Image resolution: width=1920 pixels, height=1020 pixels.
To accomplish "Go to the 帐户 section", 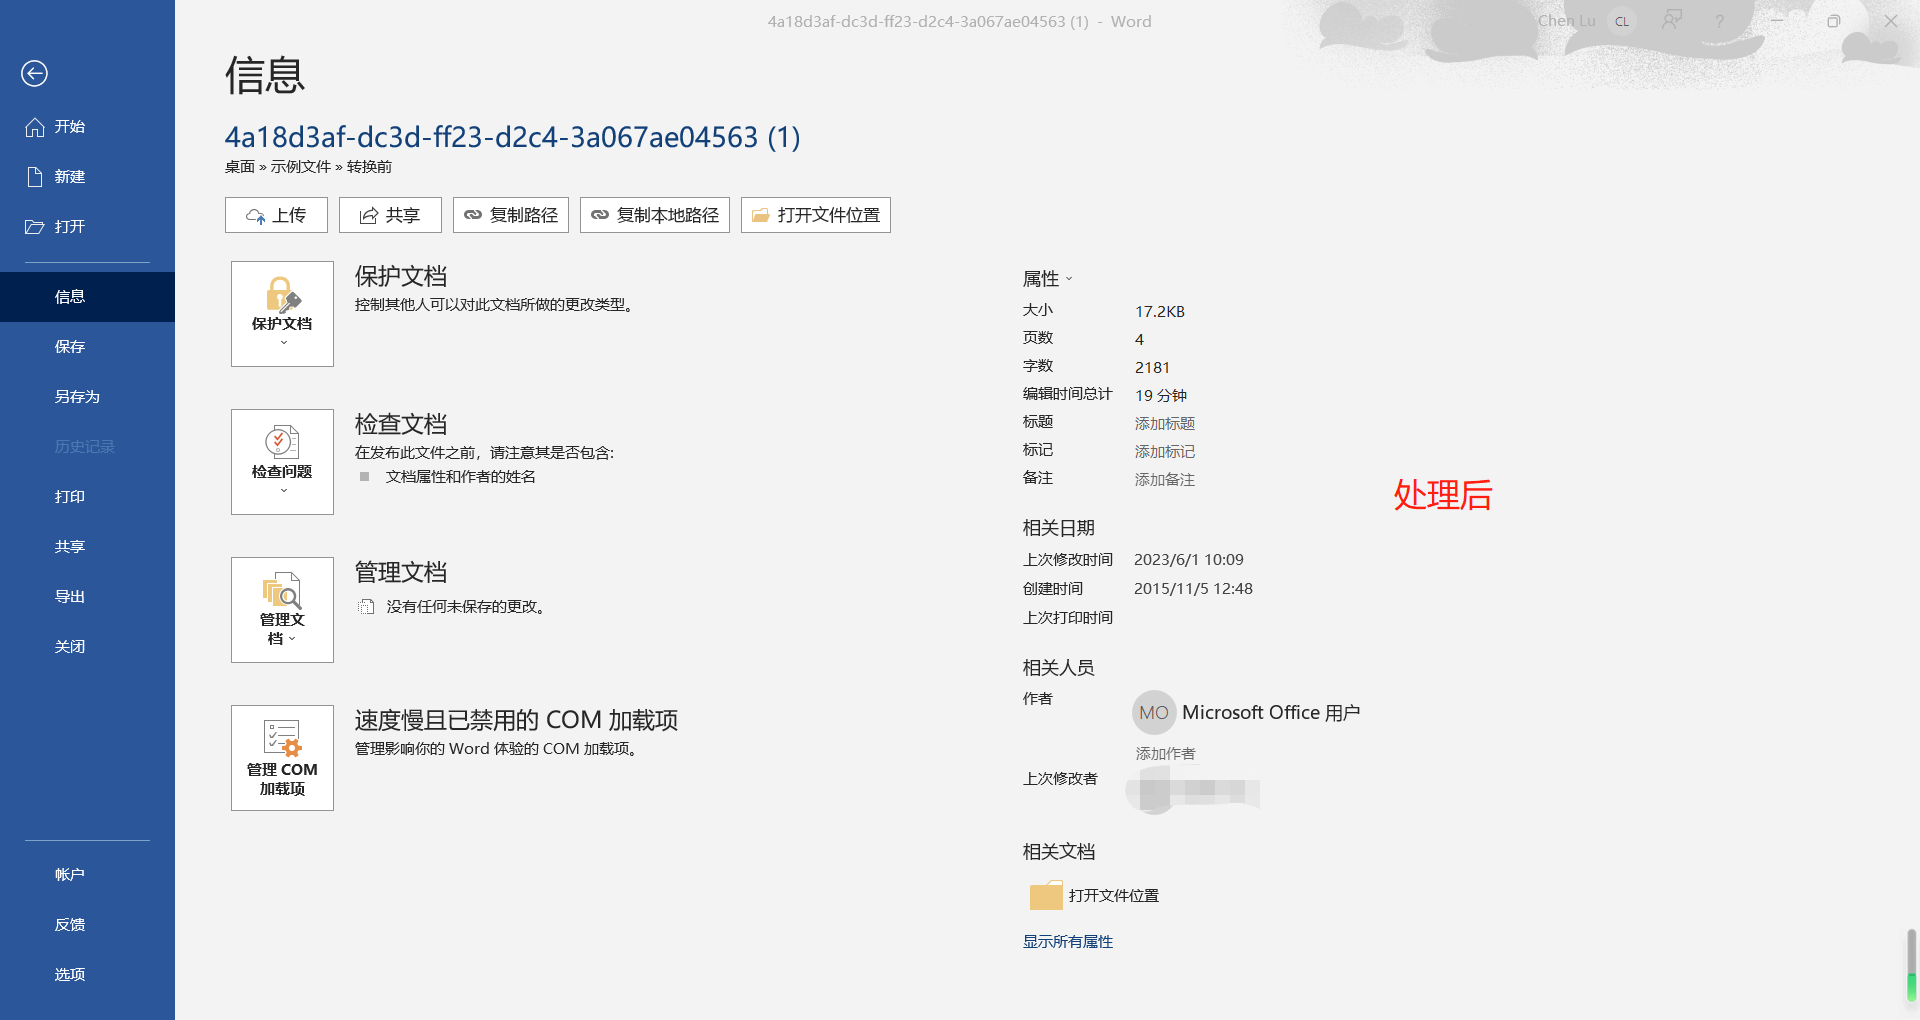I will point(69,873).
